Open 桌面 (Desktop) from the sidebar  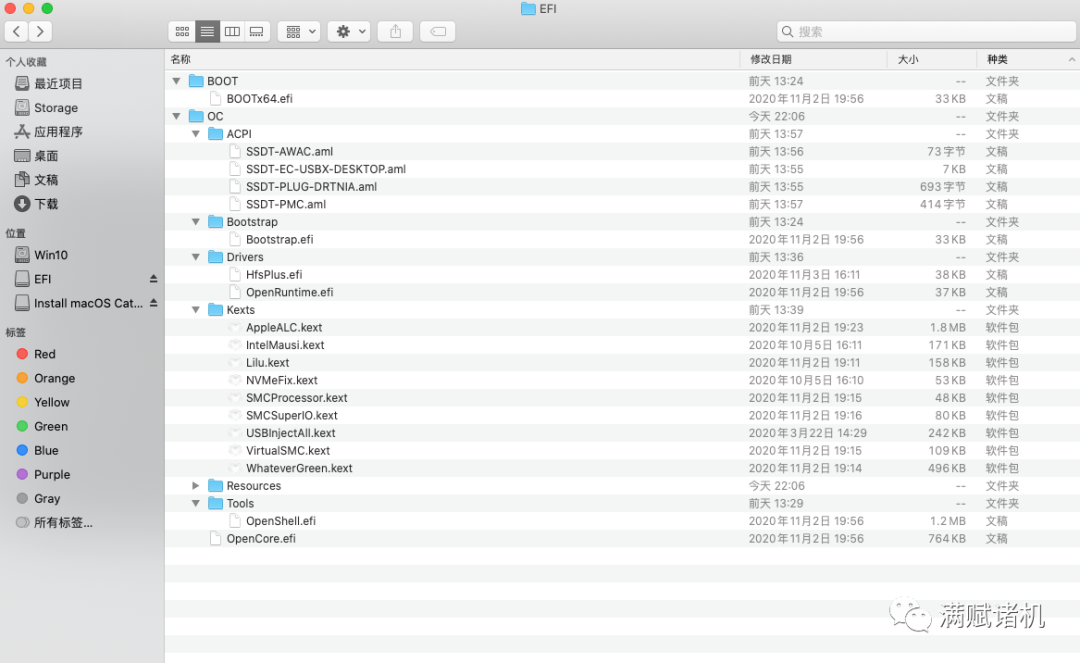click(x=44, y=155)
